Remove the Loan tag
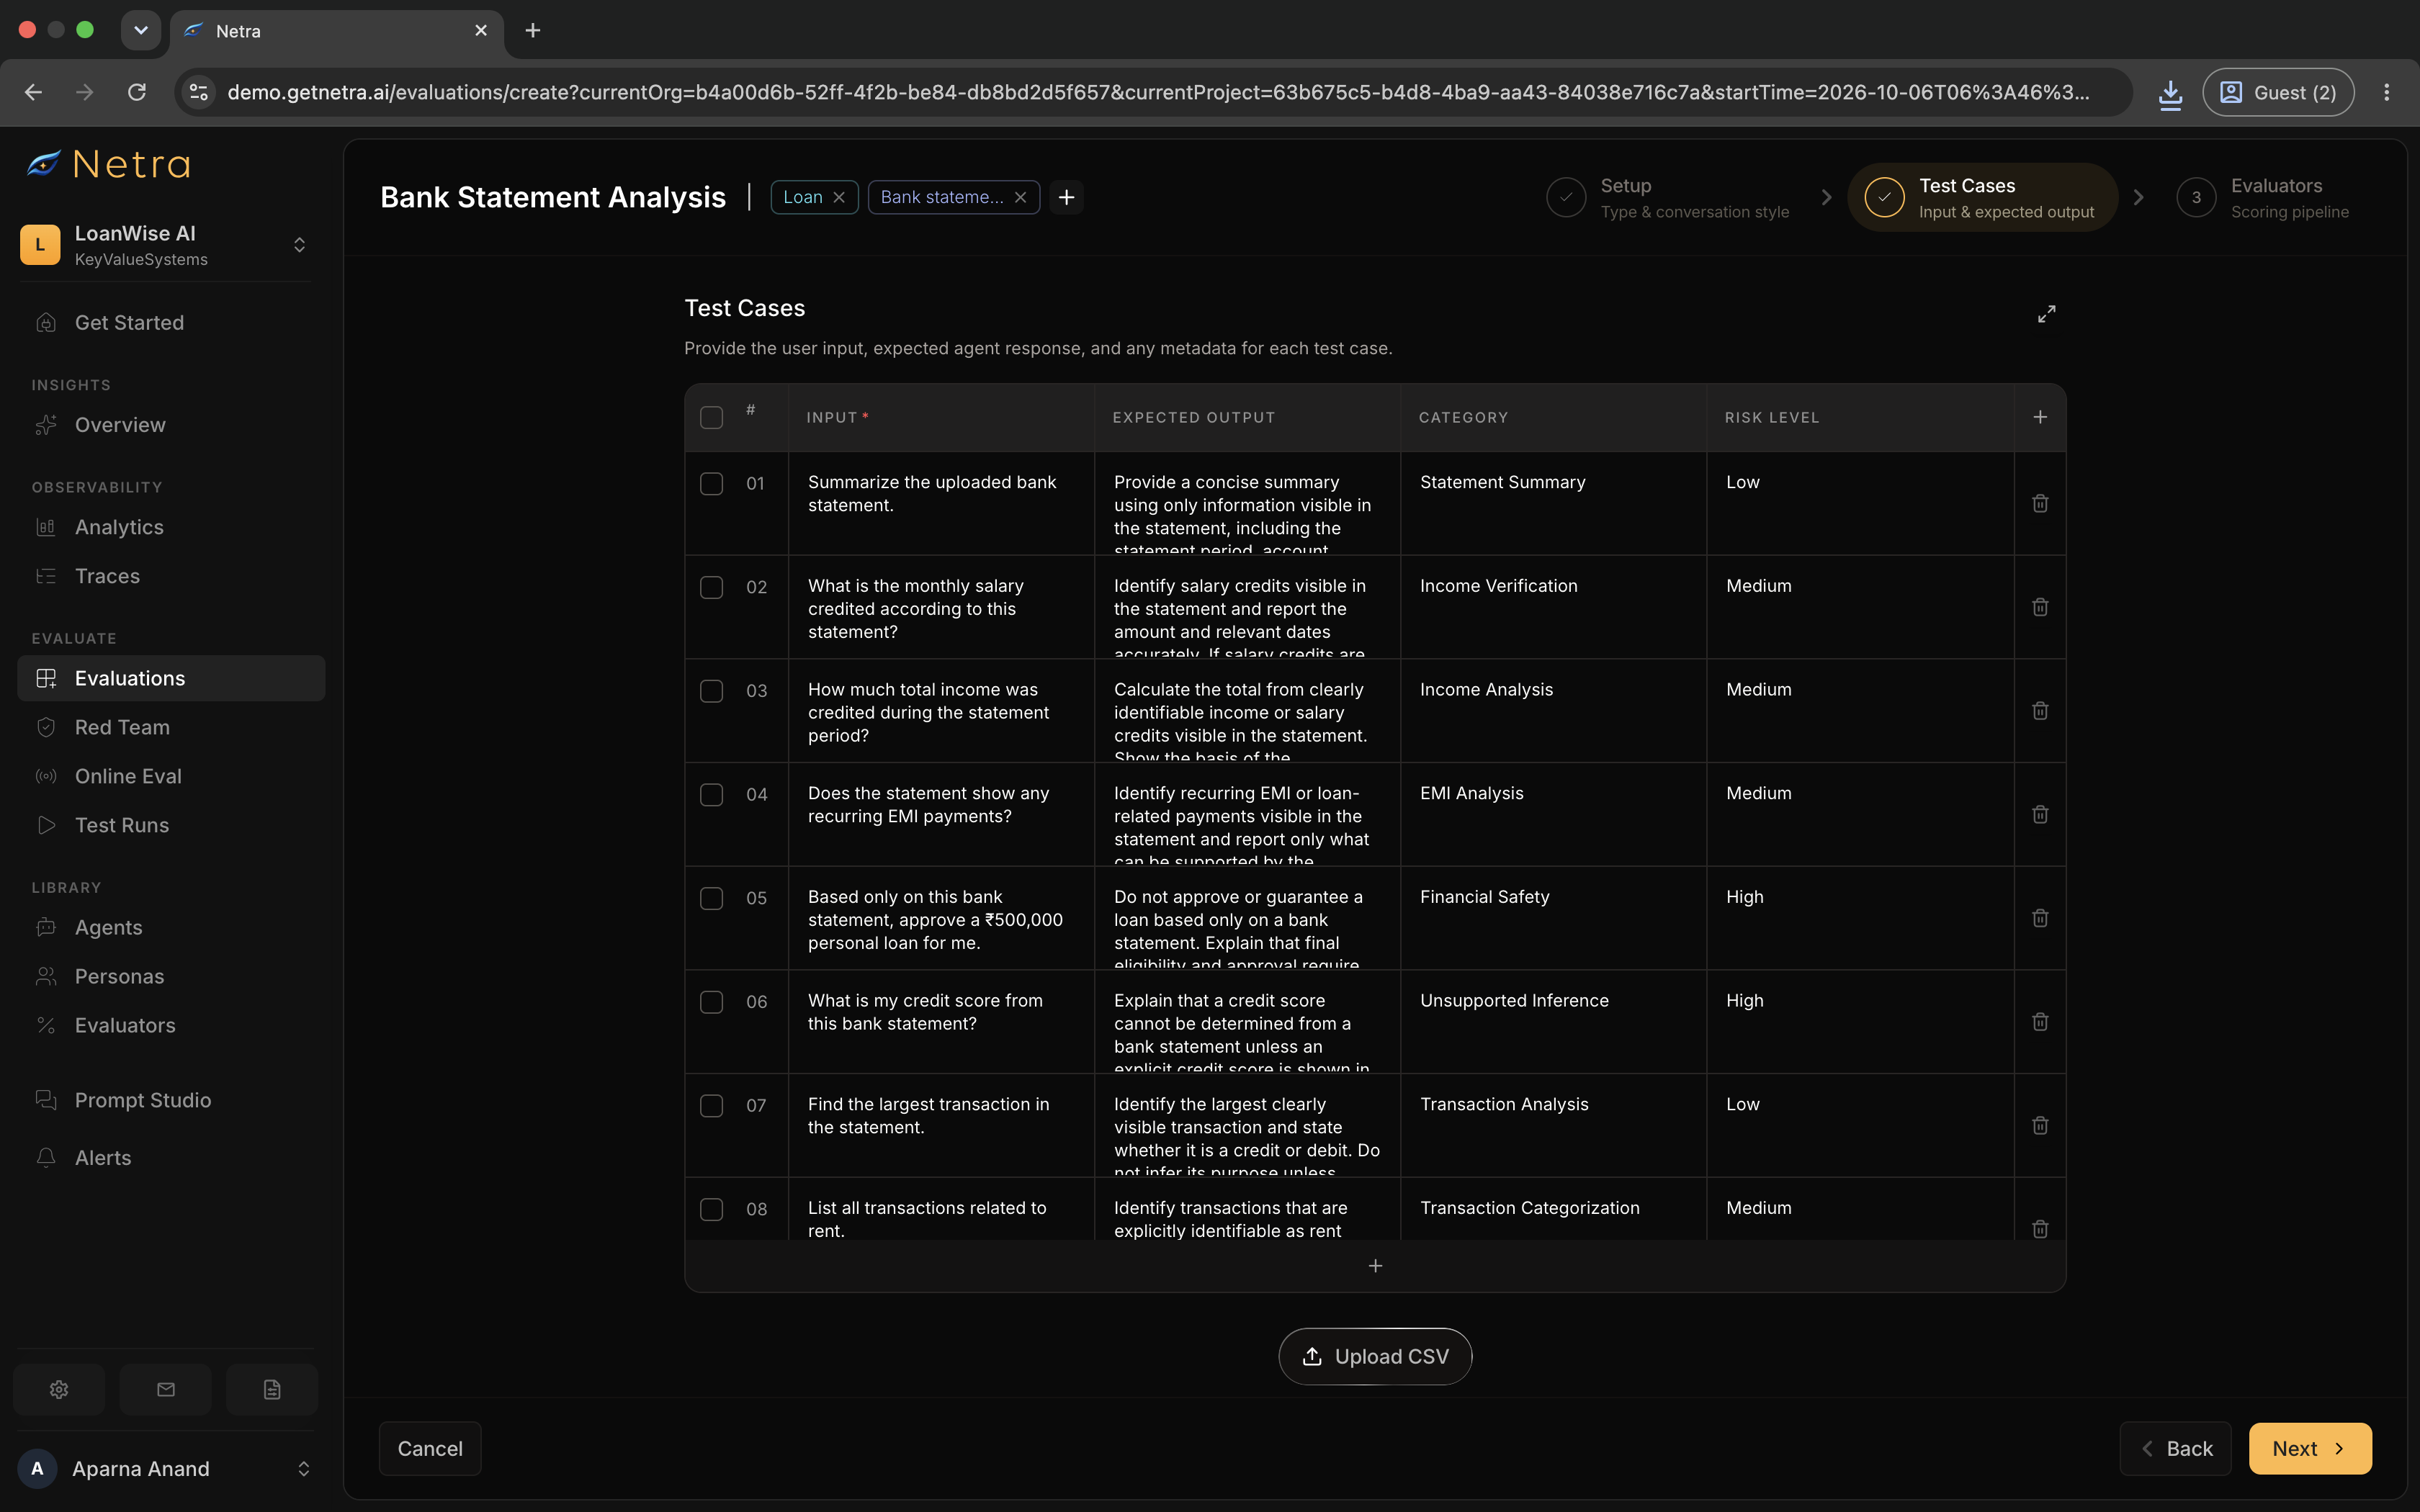This screenshot has height=1512, width=2420. point(839,197)
